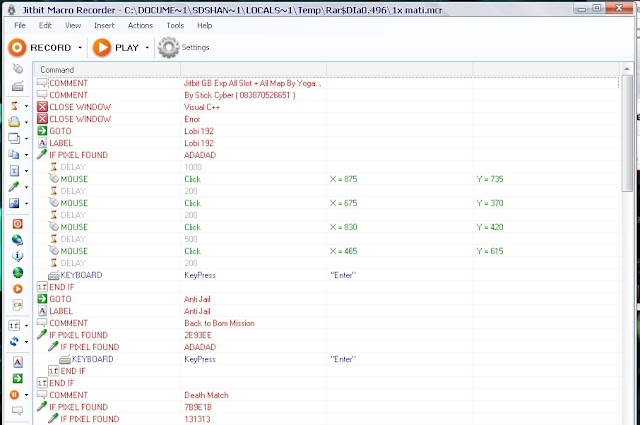The width and height of the screenshot is (640, 425).
Task: Click the Command column header
Action: coord(107,70)
